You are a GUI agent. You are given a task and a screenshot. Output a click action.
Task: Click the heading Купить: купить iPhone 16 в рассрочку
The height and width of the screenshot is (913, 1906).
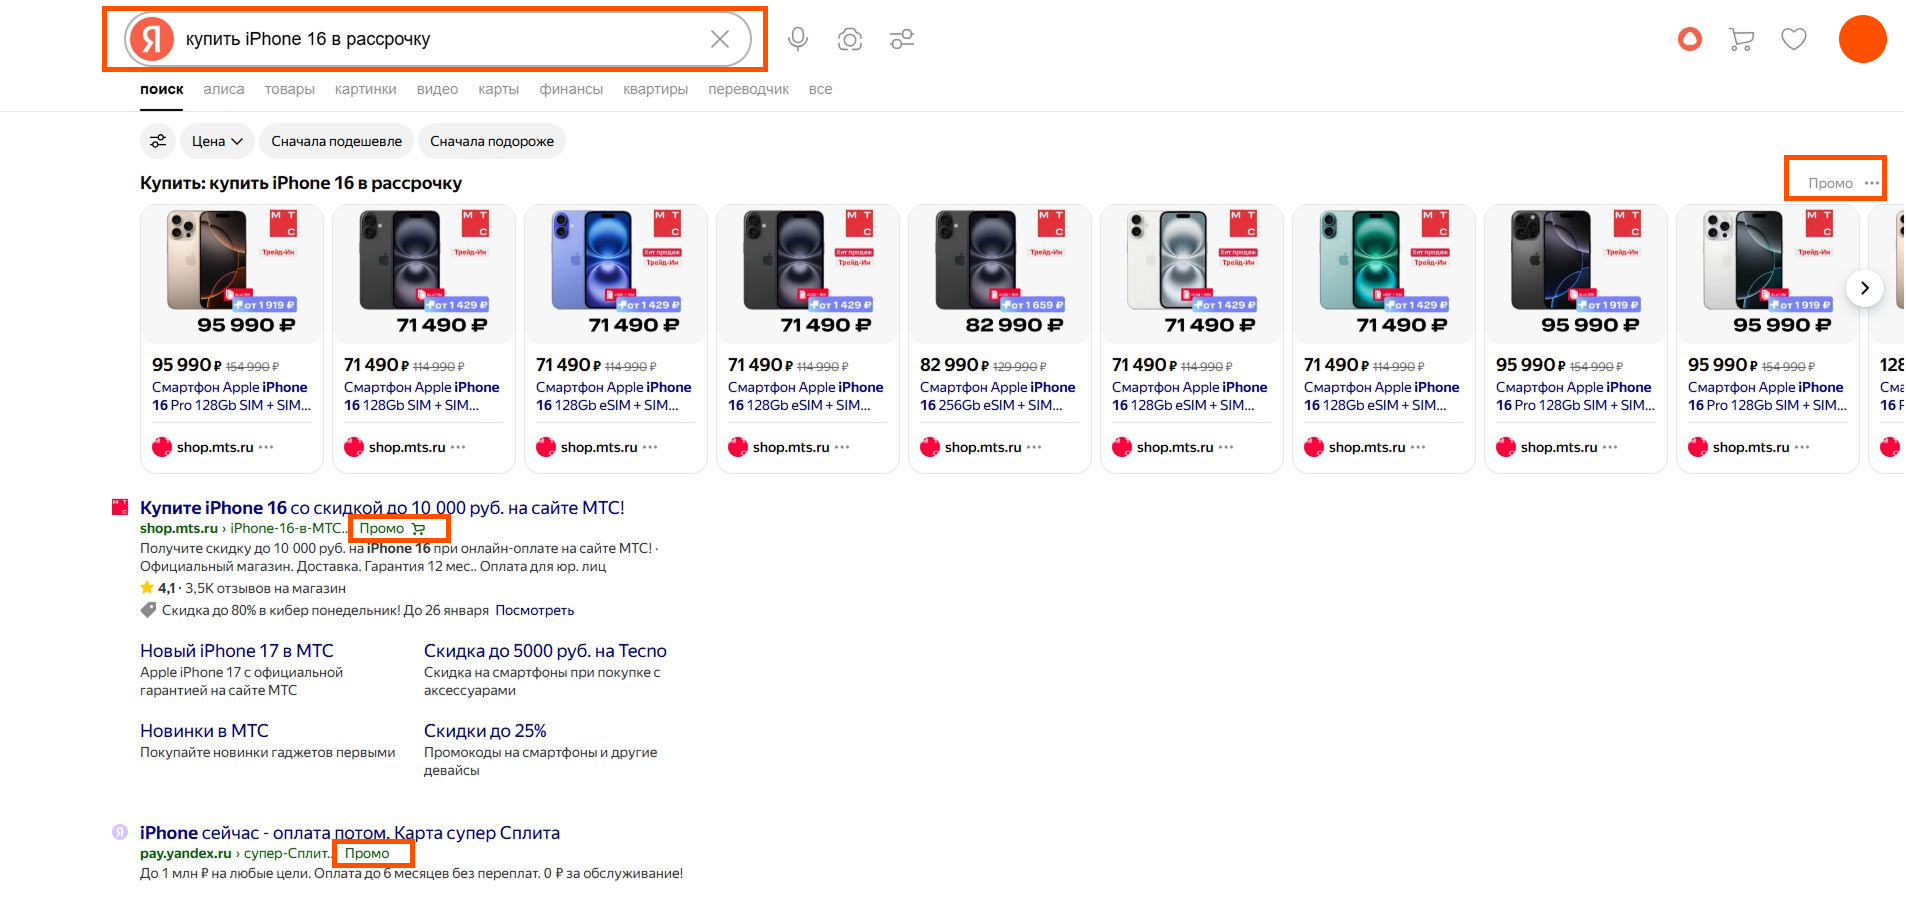(x=301, y=183)
